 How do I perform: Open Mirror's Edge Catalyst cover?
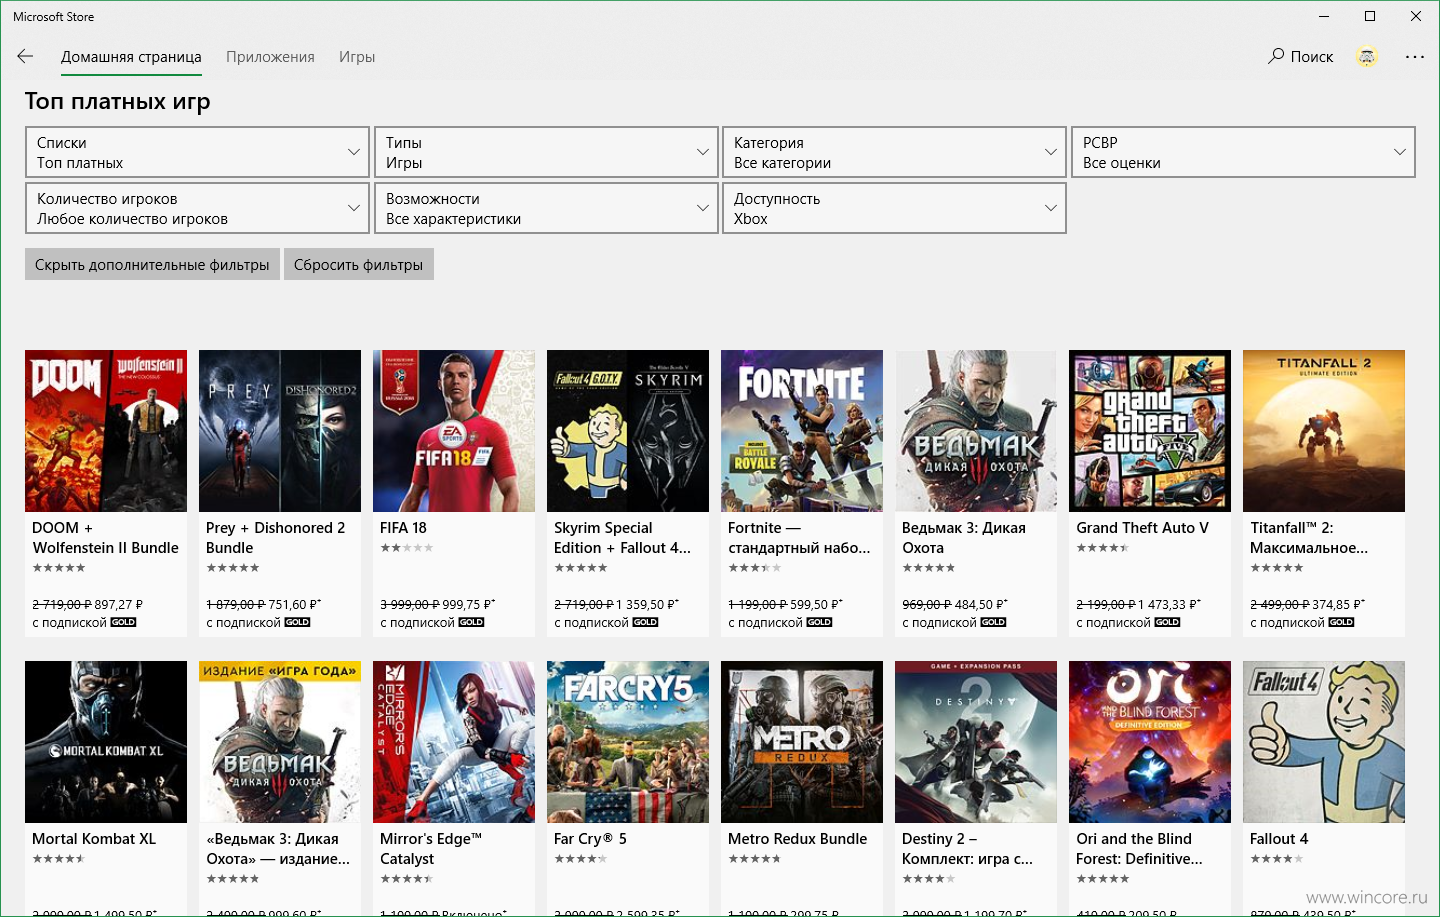pos(454,742)
